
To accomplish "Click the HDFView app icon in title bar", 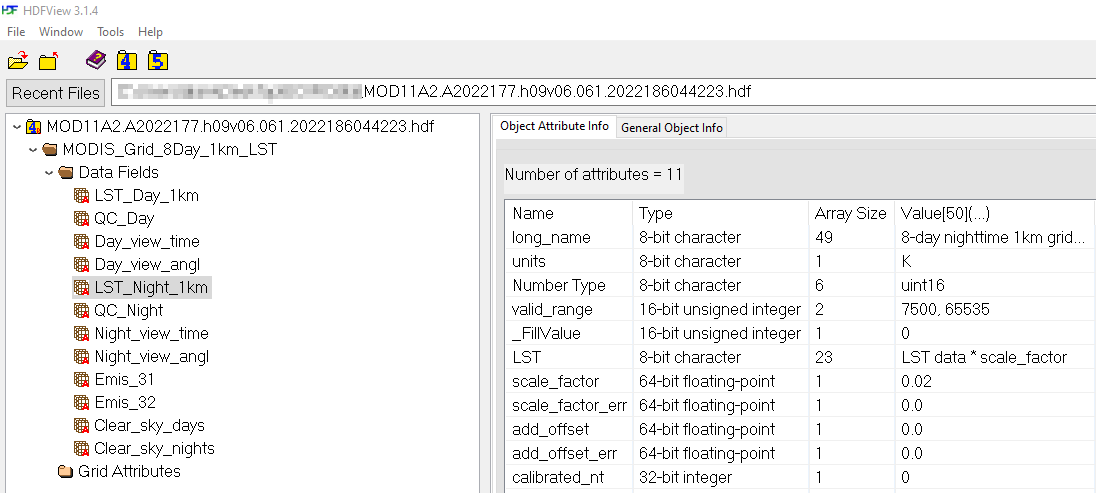I will (9, 10).
